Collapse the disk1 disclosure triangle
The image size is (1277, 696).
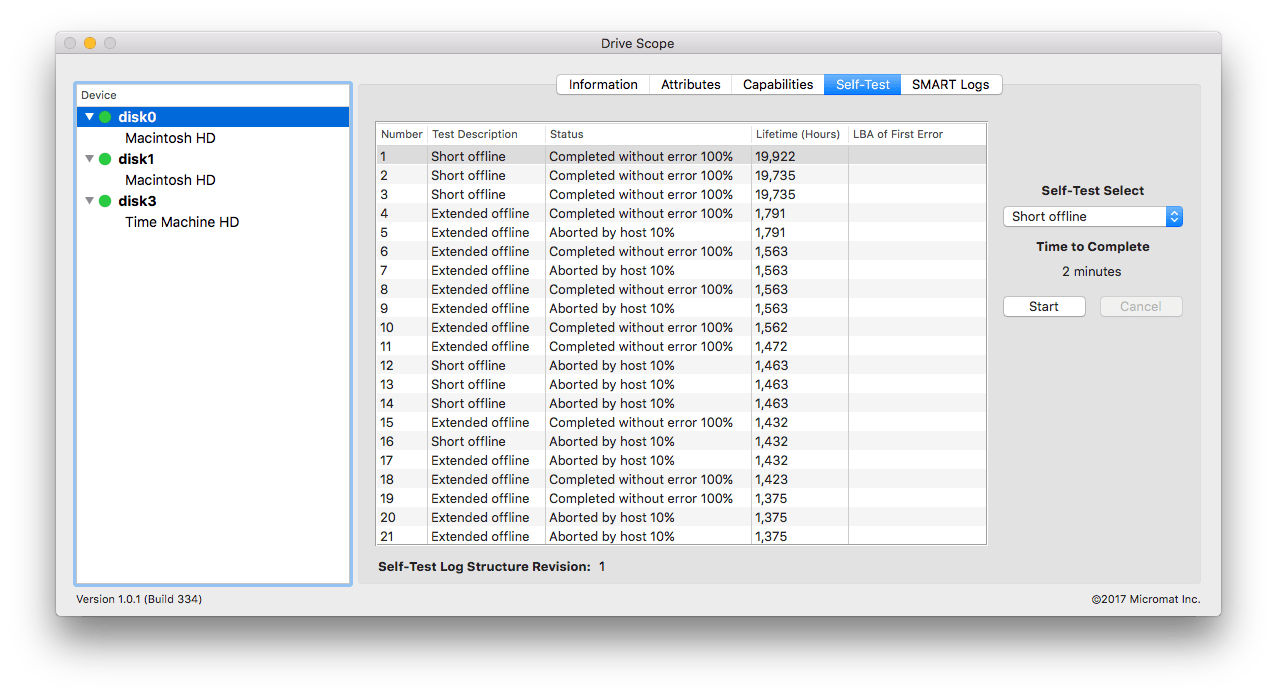click(x=89, y=159)
